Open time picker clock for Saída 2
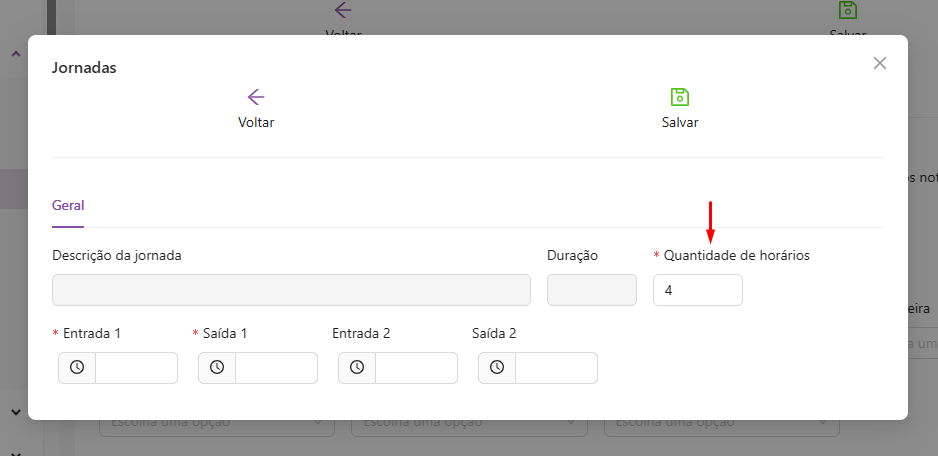The image size is (938, 456). pos(497,368)
